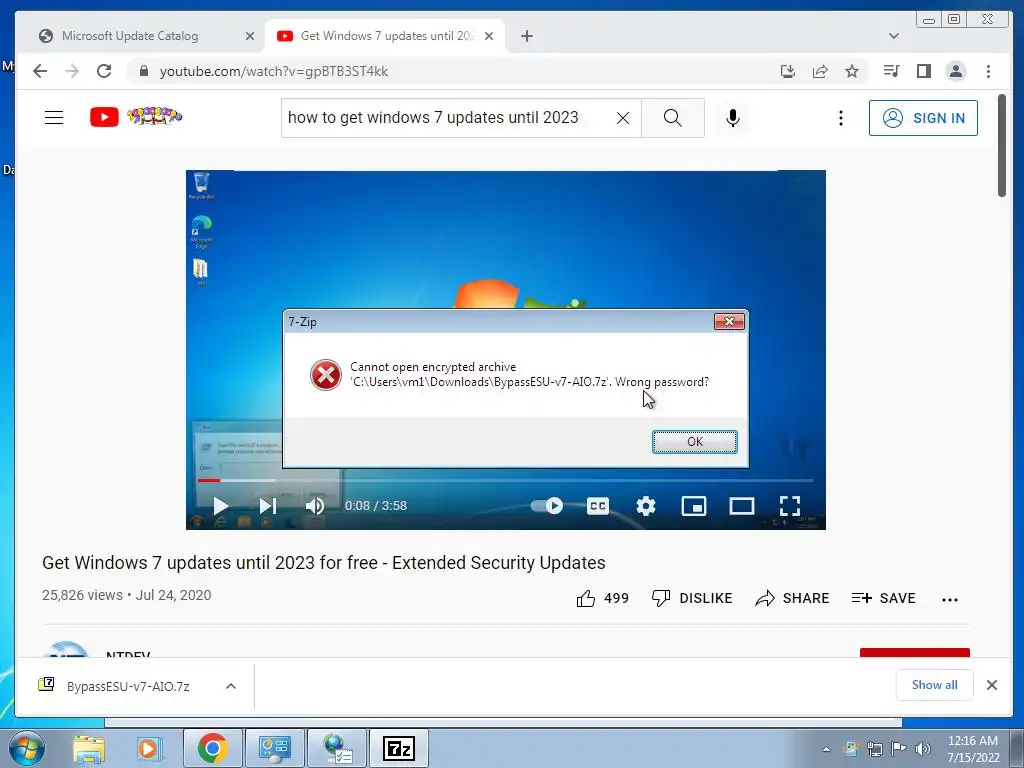Install app via address bar download icon
Image resolution: width=1024 pixels, height=768 pixels.
pyautogui.click(x=788, y=71)
